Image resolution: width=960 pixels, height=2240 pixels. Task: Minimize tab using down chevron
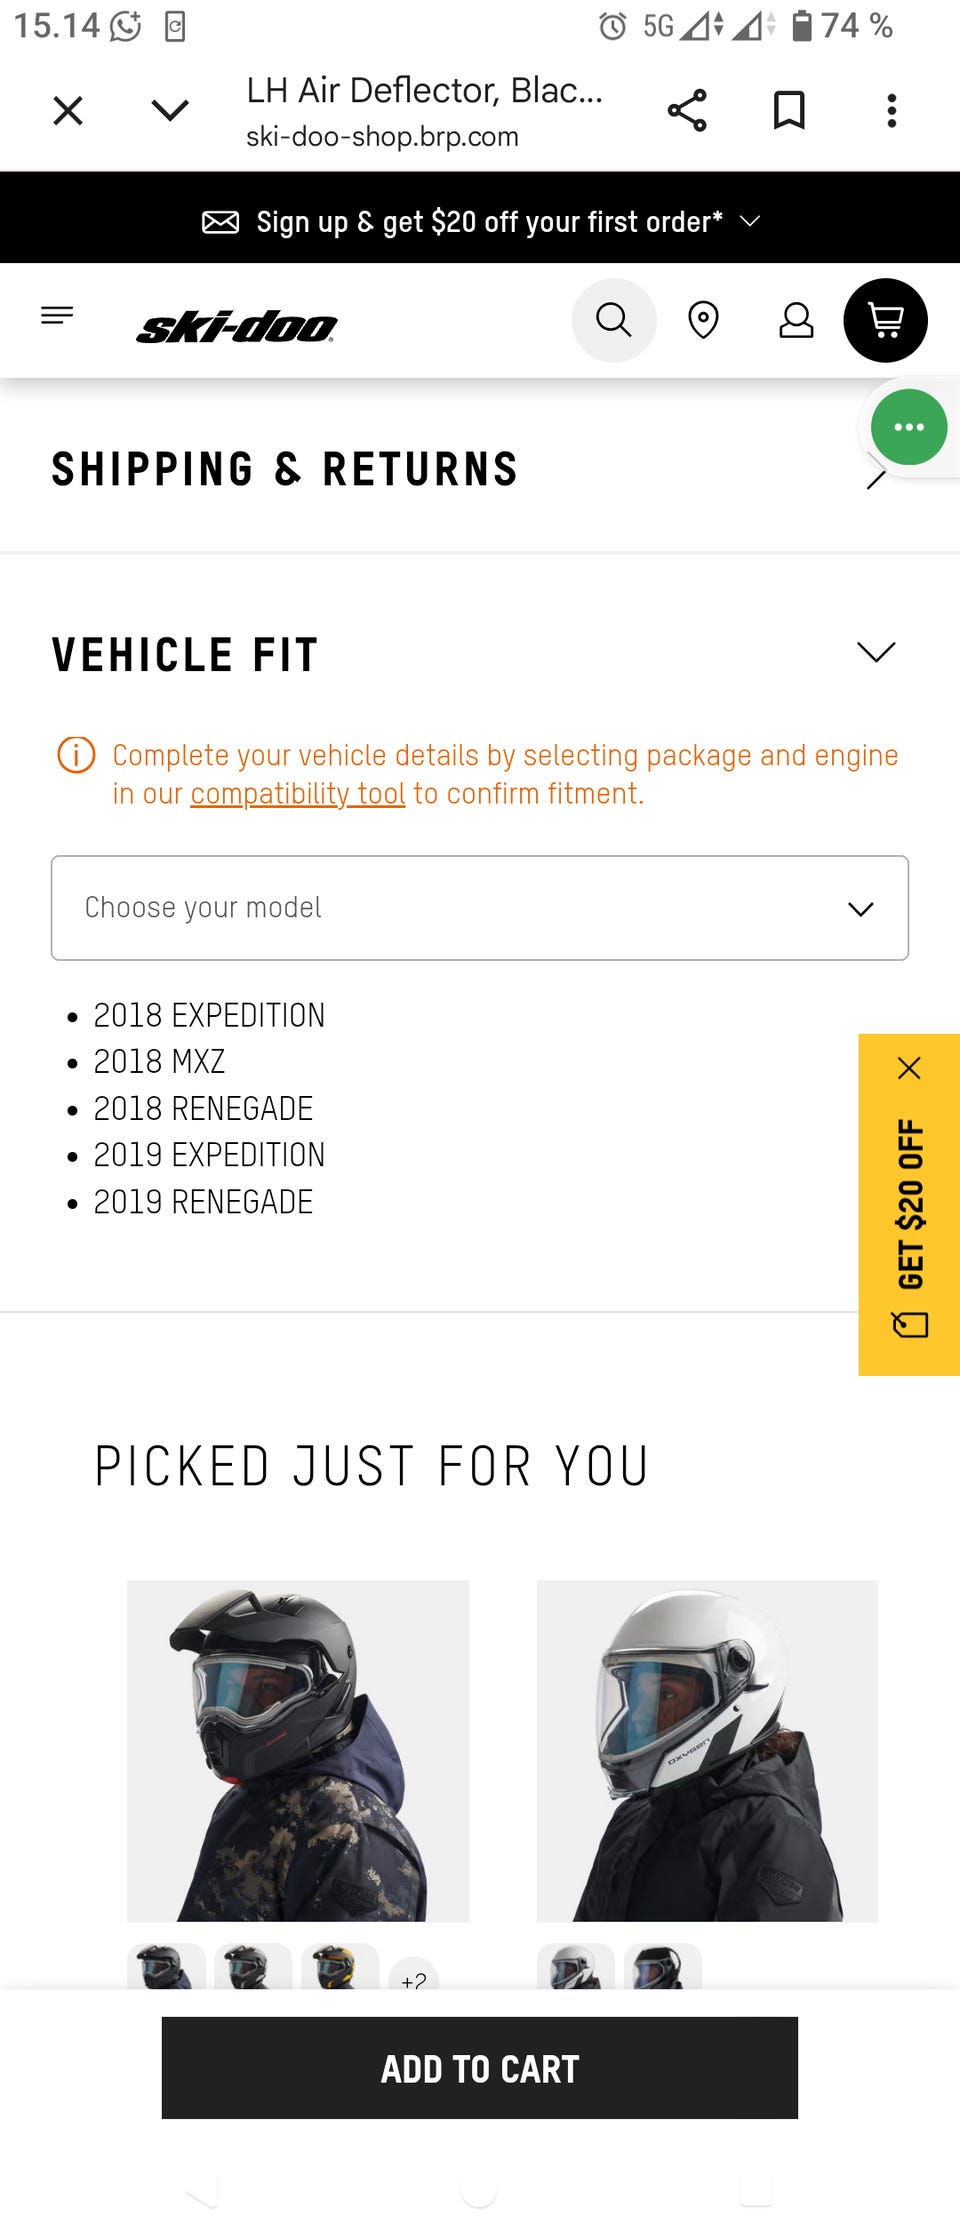click(170, 110)
